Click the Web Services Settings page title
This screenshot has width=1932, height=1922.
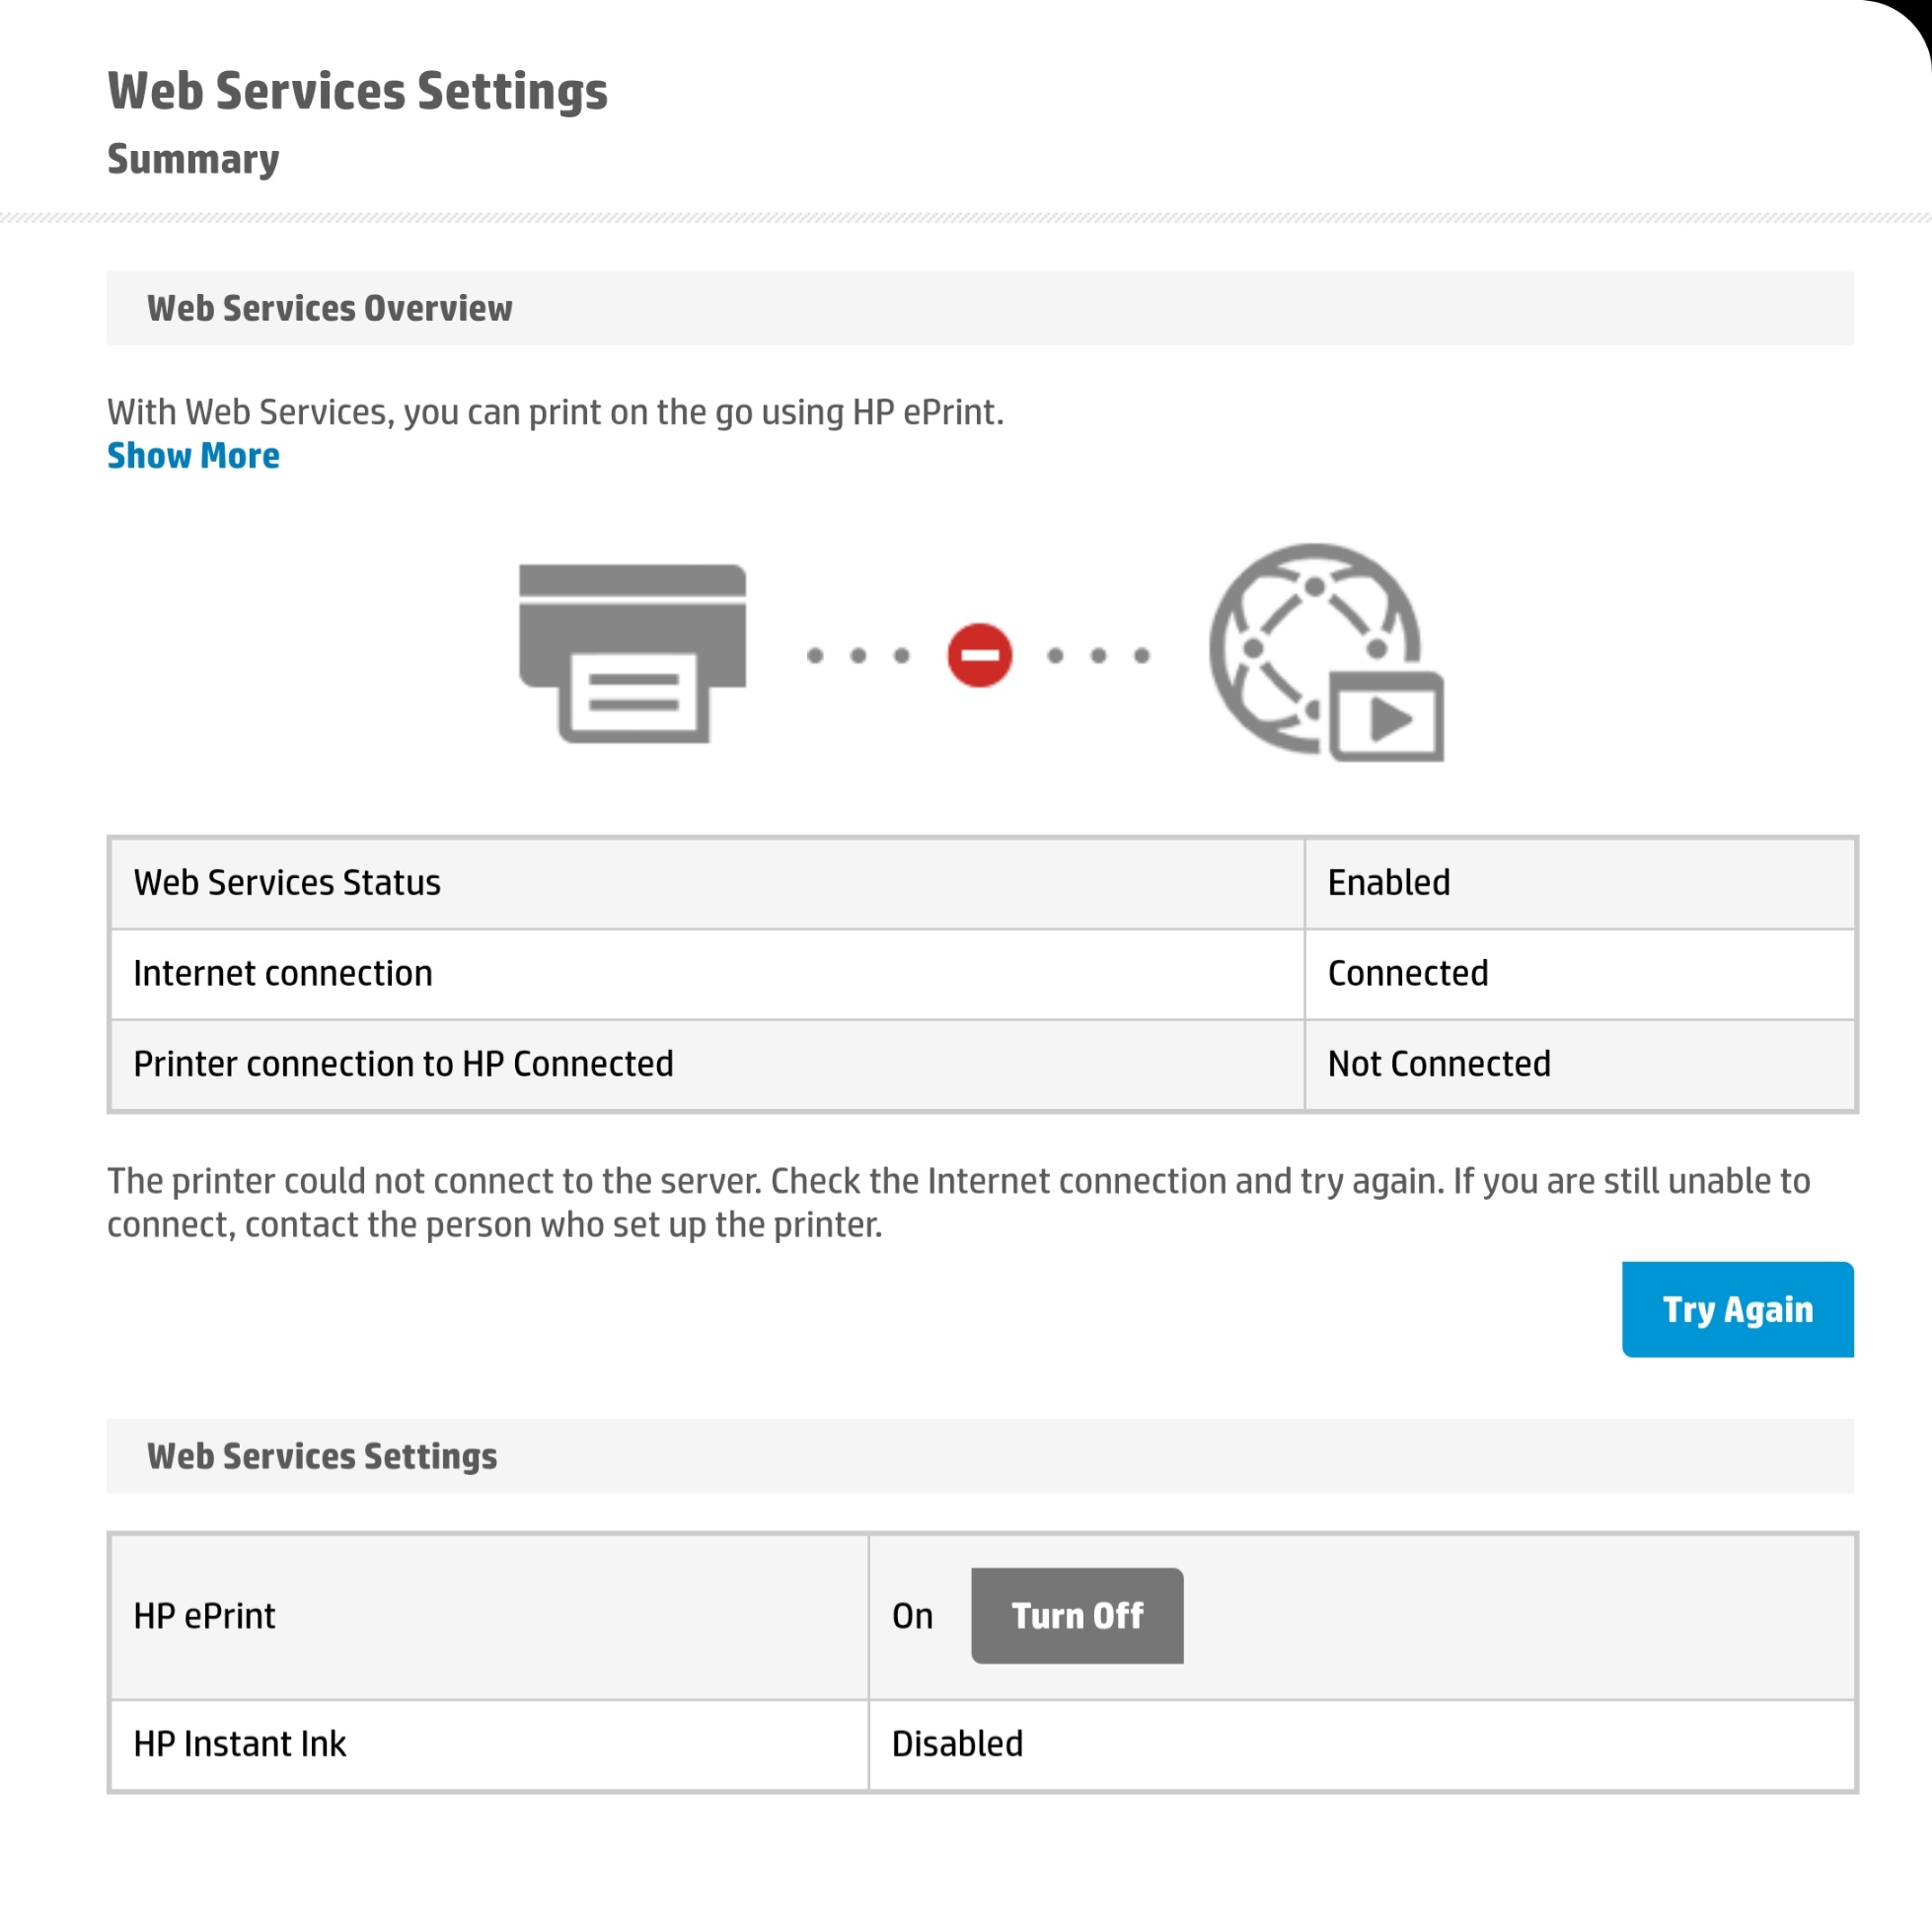[x=358, y=90]
